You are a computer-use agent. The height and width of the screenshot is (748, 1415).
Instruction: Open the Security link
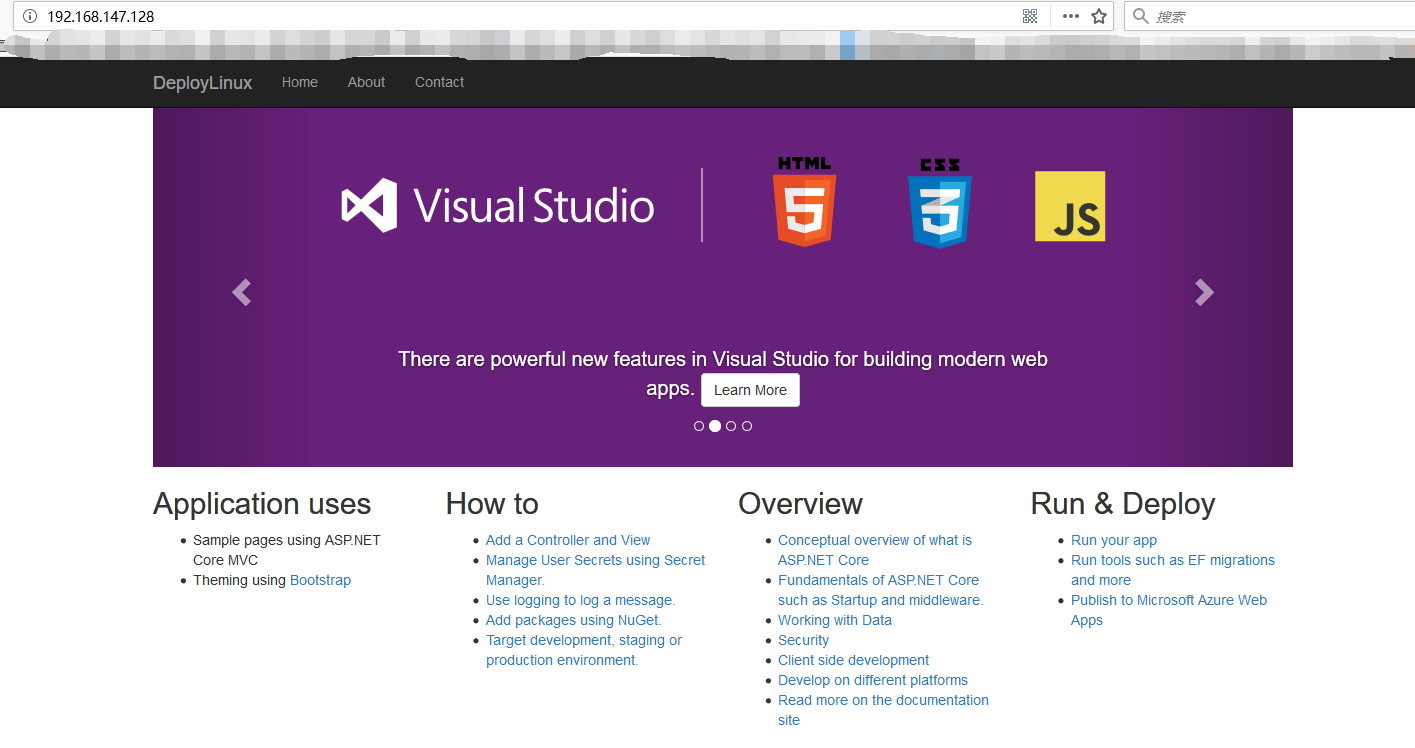[x=803, y=640]
